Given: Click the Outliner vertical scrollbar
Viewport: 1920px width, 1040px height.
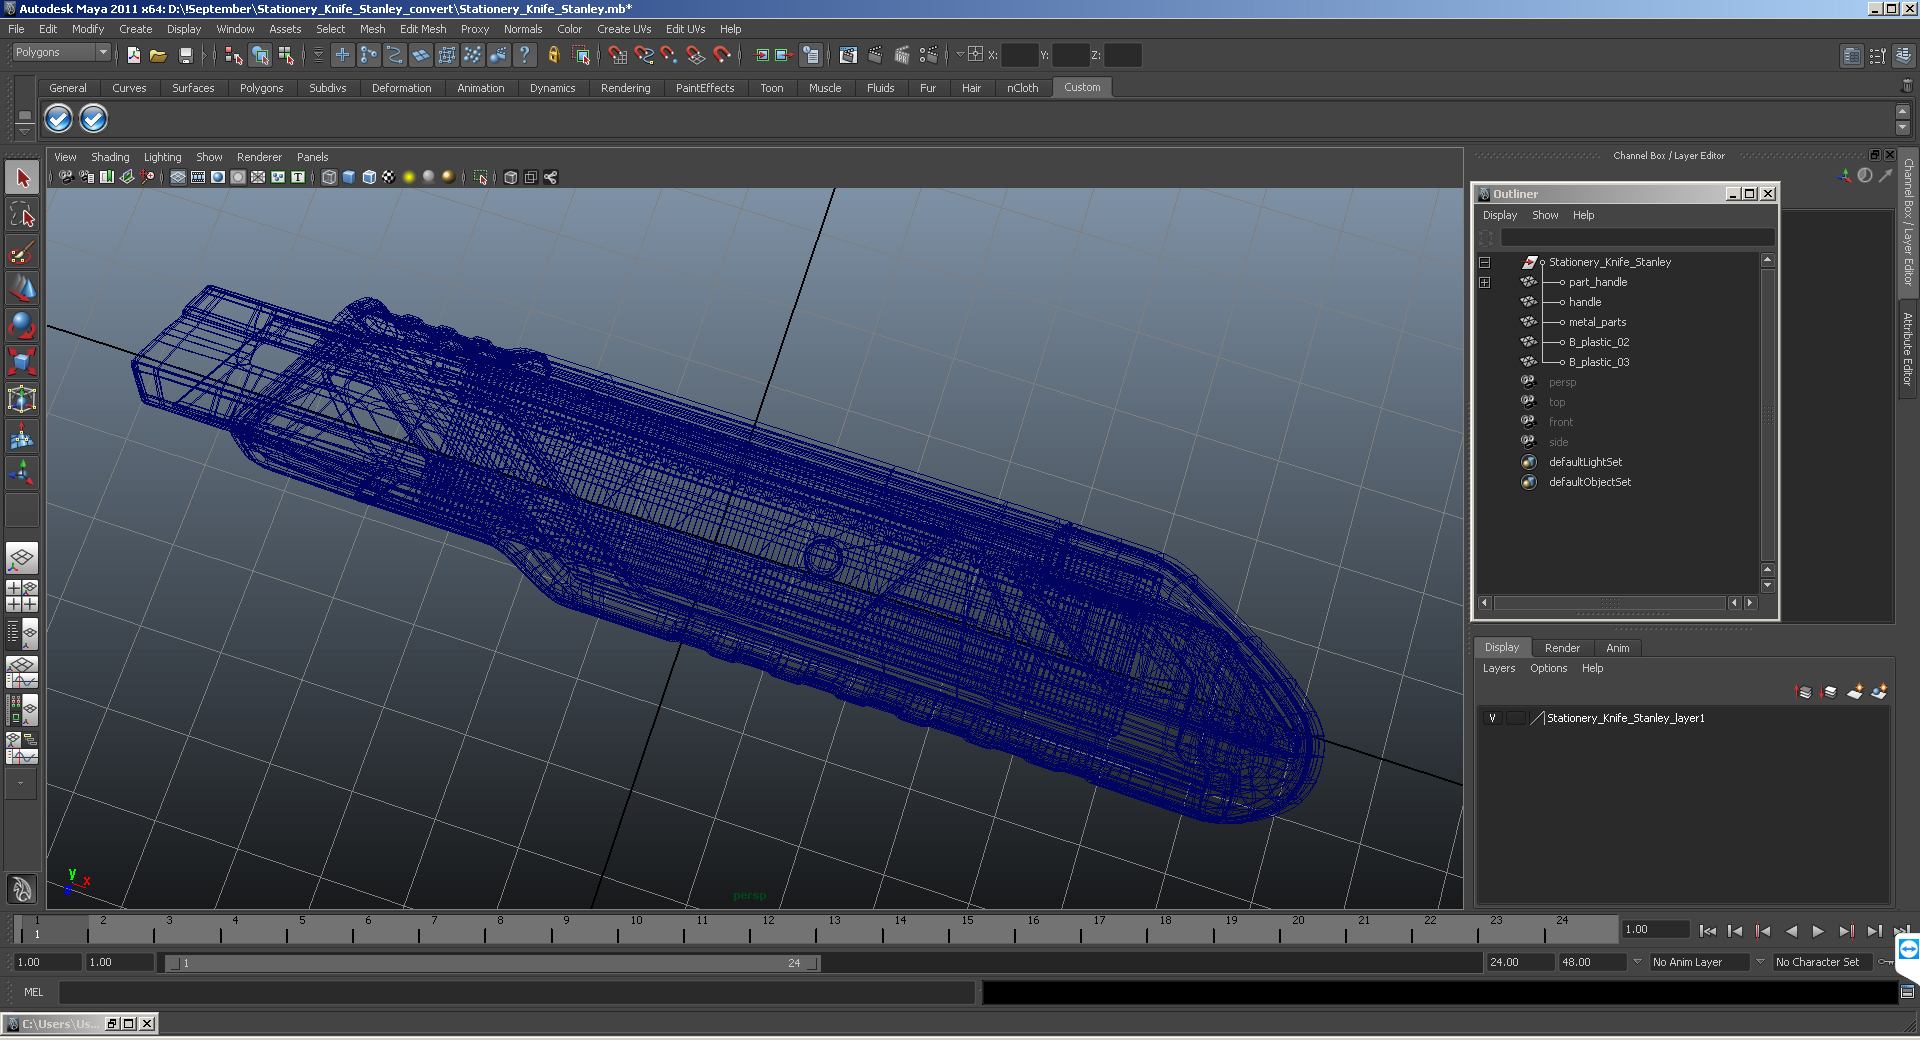Looking at the screenshot, I should [x=1767, y=415].
